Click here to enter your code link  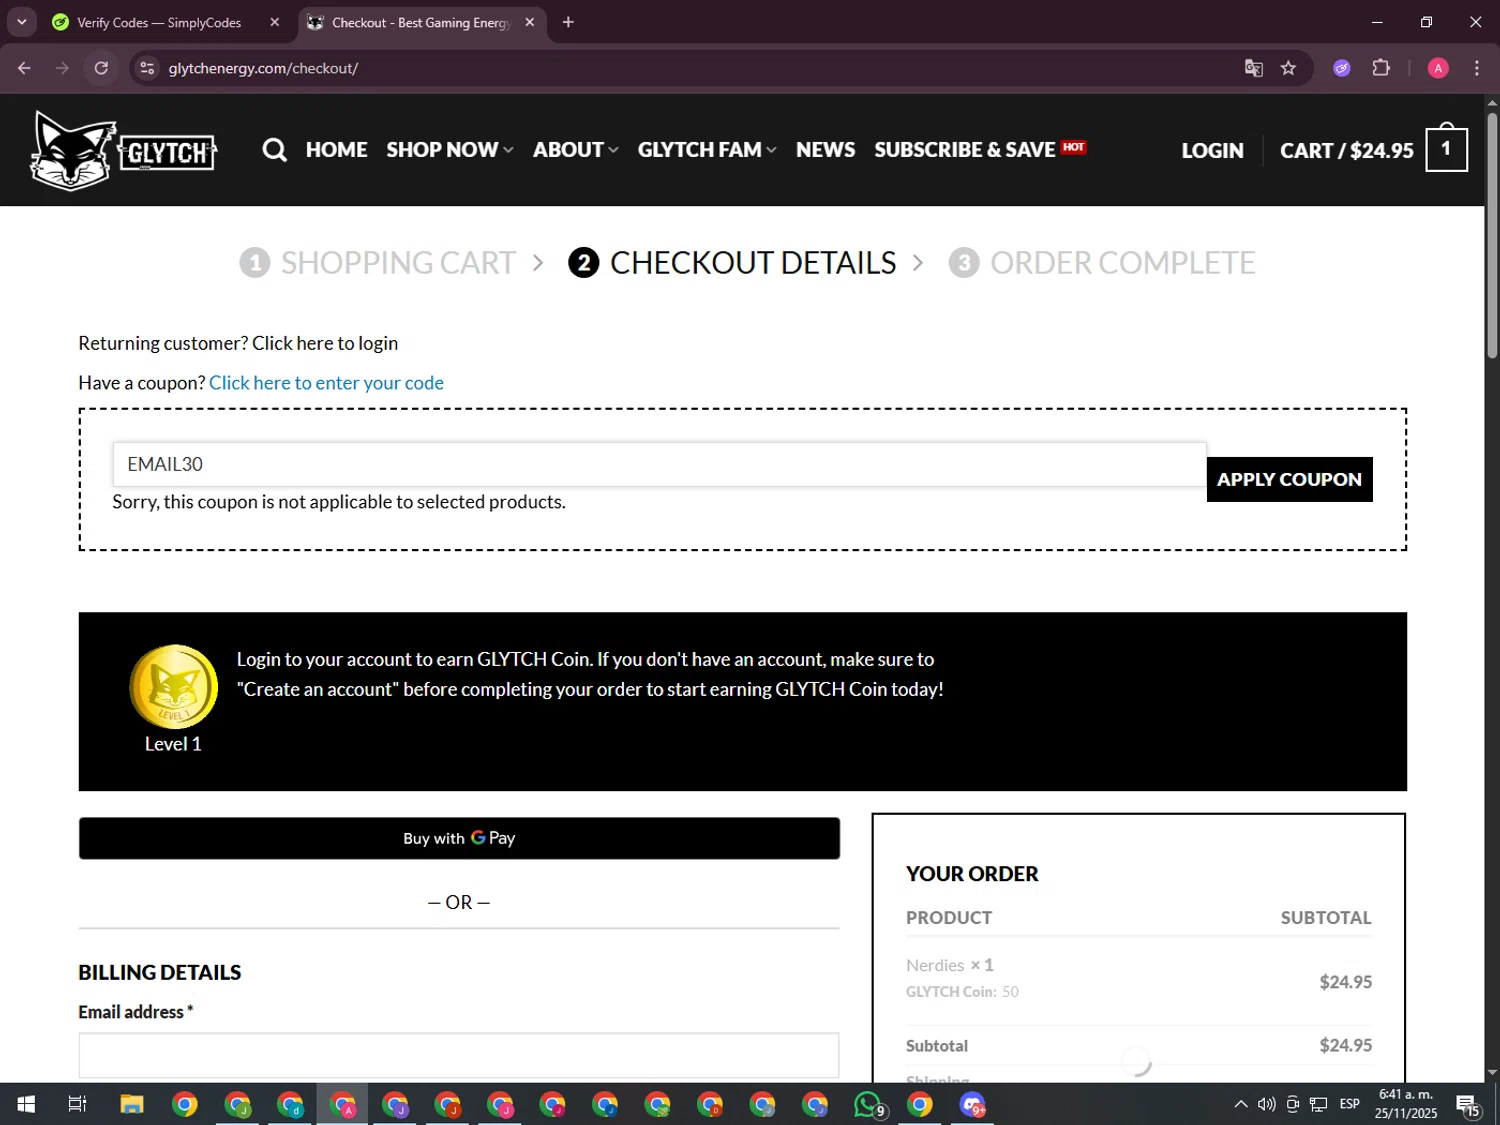(326, 383)
